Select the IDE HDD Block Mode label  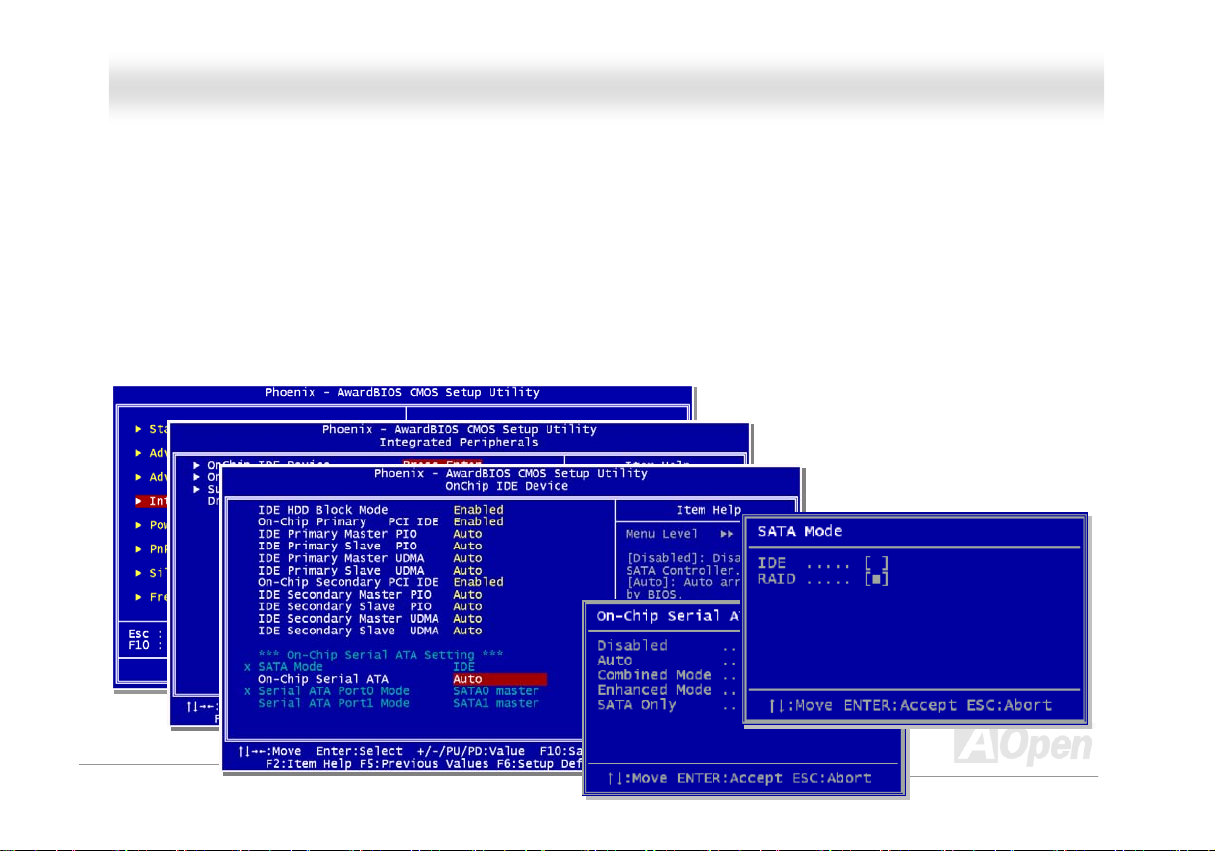[323, 510]
